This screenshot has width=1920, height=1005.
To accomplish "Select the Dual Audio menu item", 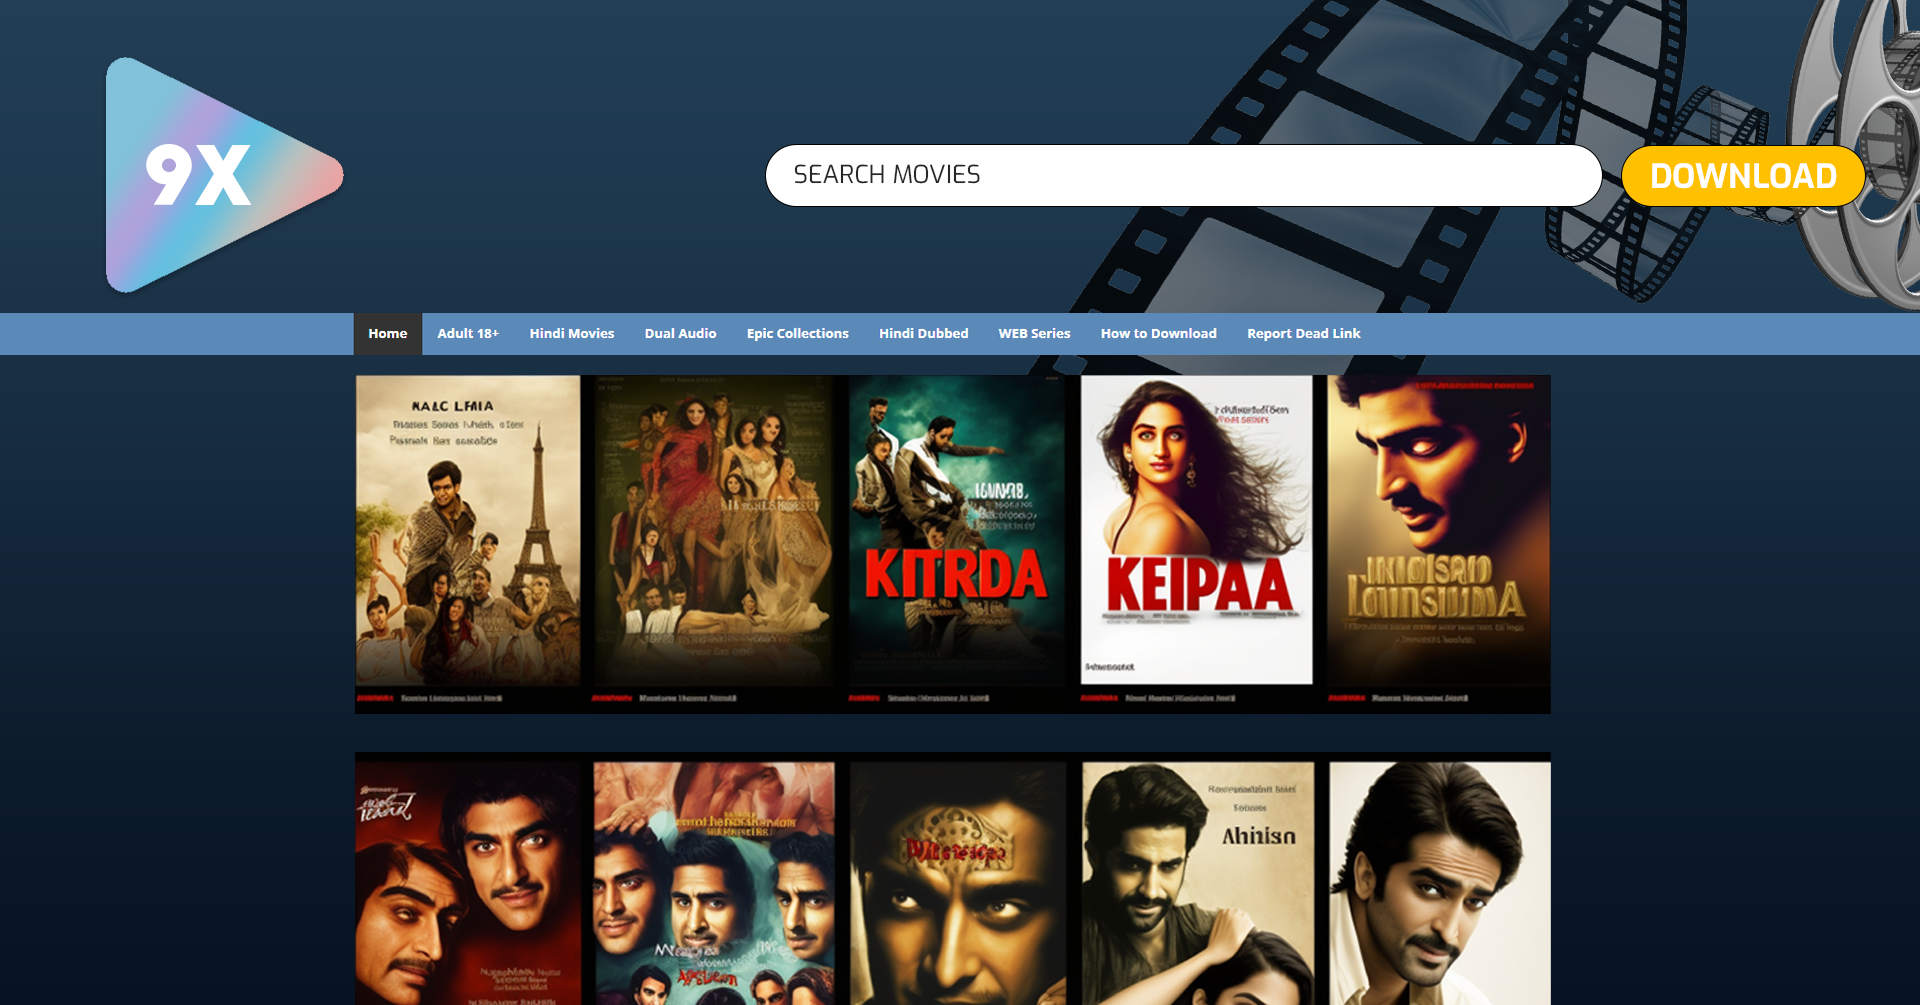I will coord(681,334).
